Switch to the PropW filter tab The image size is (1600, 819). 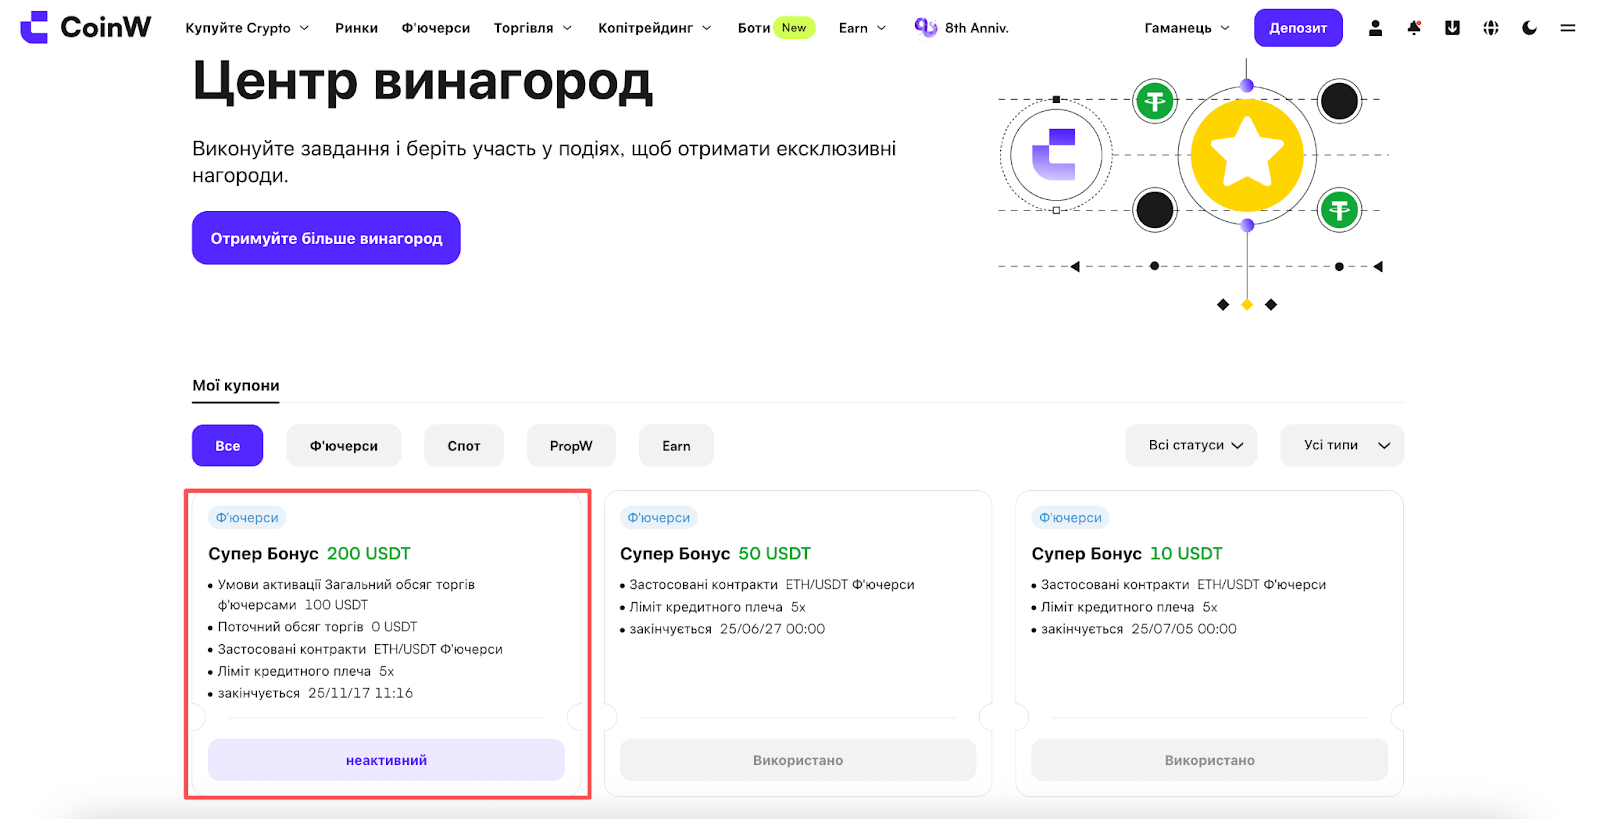coord(571,446)
